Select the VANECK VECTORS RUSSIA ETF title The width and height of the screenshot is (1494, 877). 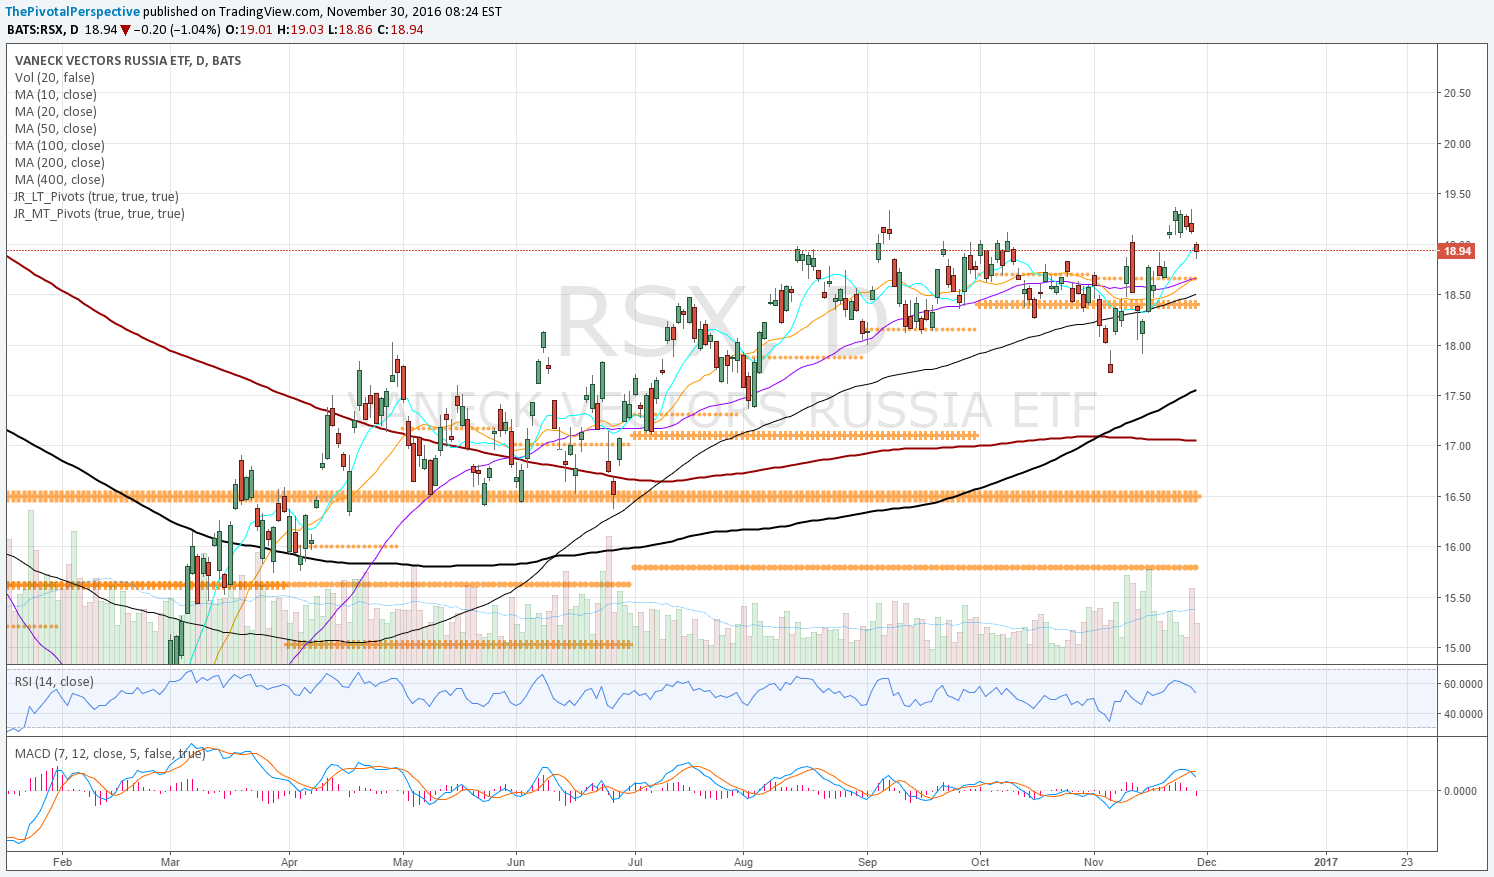click(128, 60)
